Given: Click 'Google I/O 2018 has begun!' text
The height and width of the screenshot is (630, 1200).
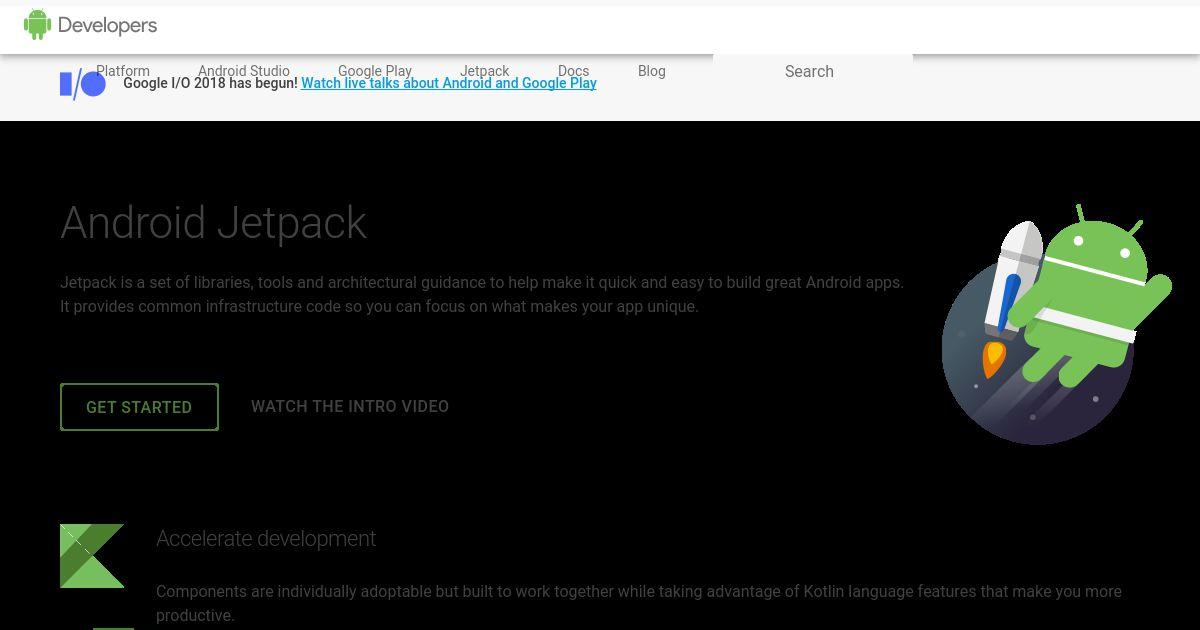Looking at the screenshot, I should (x=210, y=83).
